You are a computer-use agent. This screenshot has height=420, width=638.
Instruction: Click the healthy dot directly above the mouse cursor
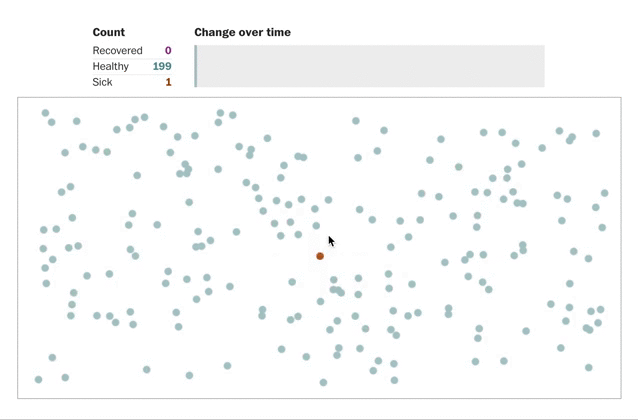point(328,200)
